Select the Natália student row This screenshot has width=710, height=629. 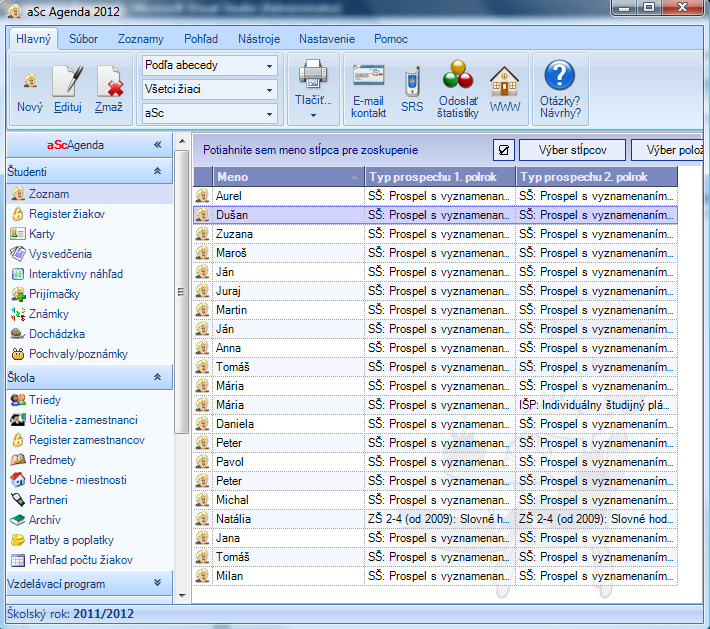[x=436, y=519]
